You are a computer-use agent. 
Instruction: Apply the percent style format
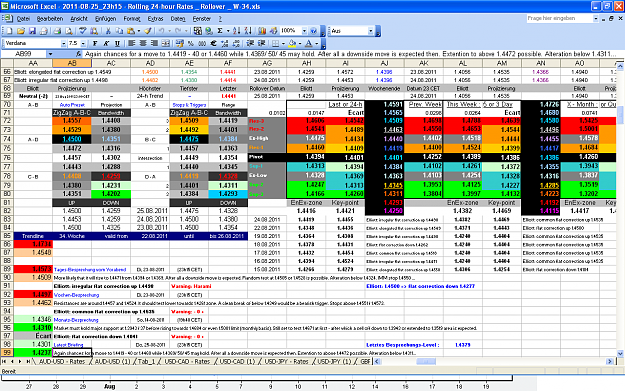coord(191,43)
